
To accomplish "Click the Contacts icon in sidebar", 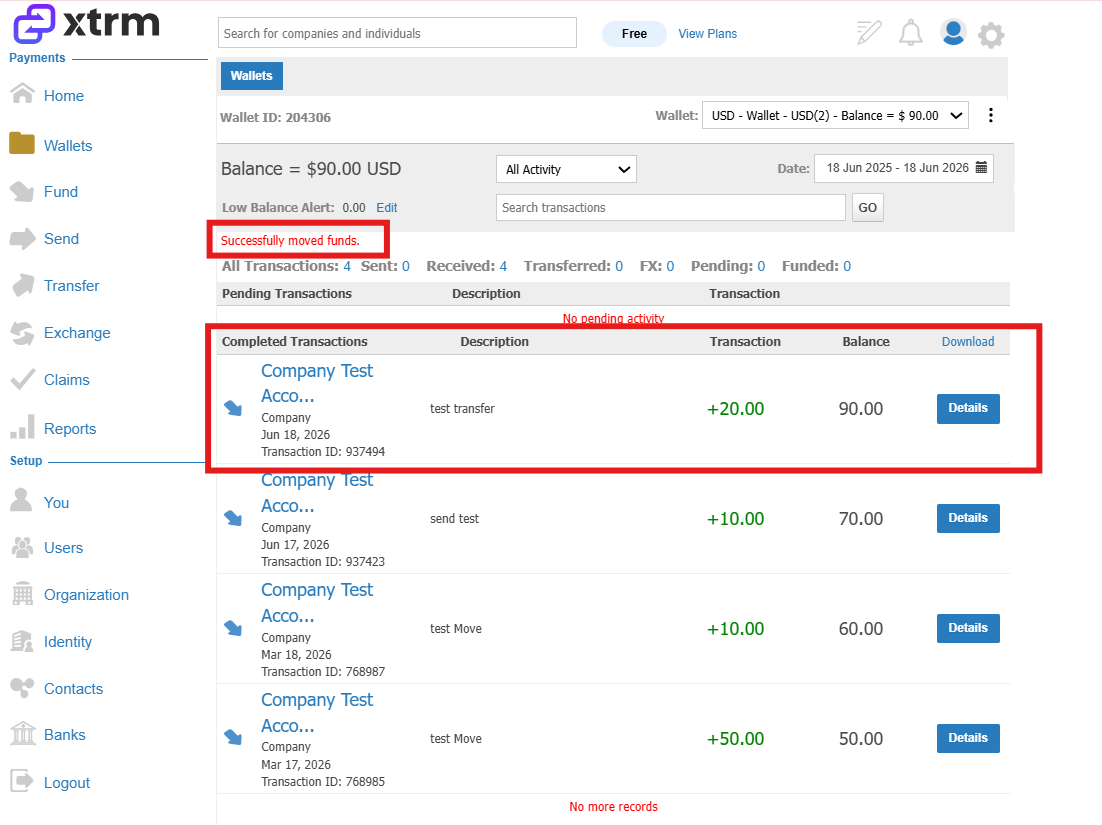I will [22, 687].
